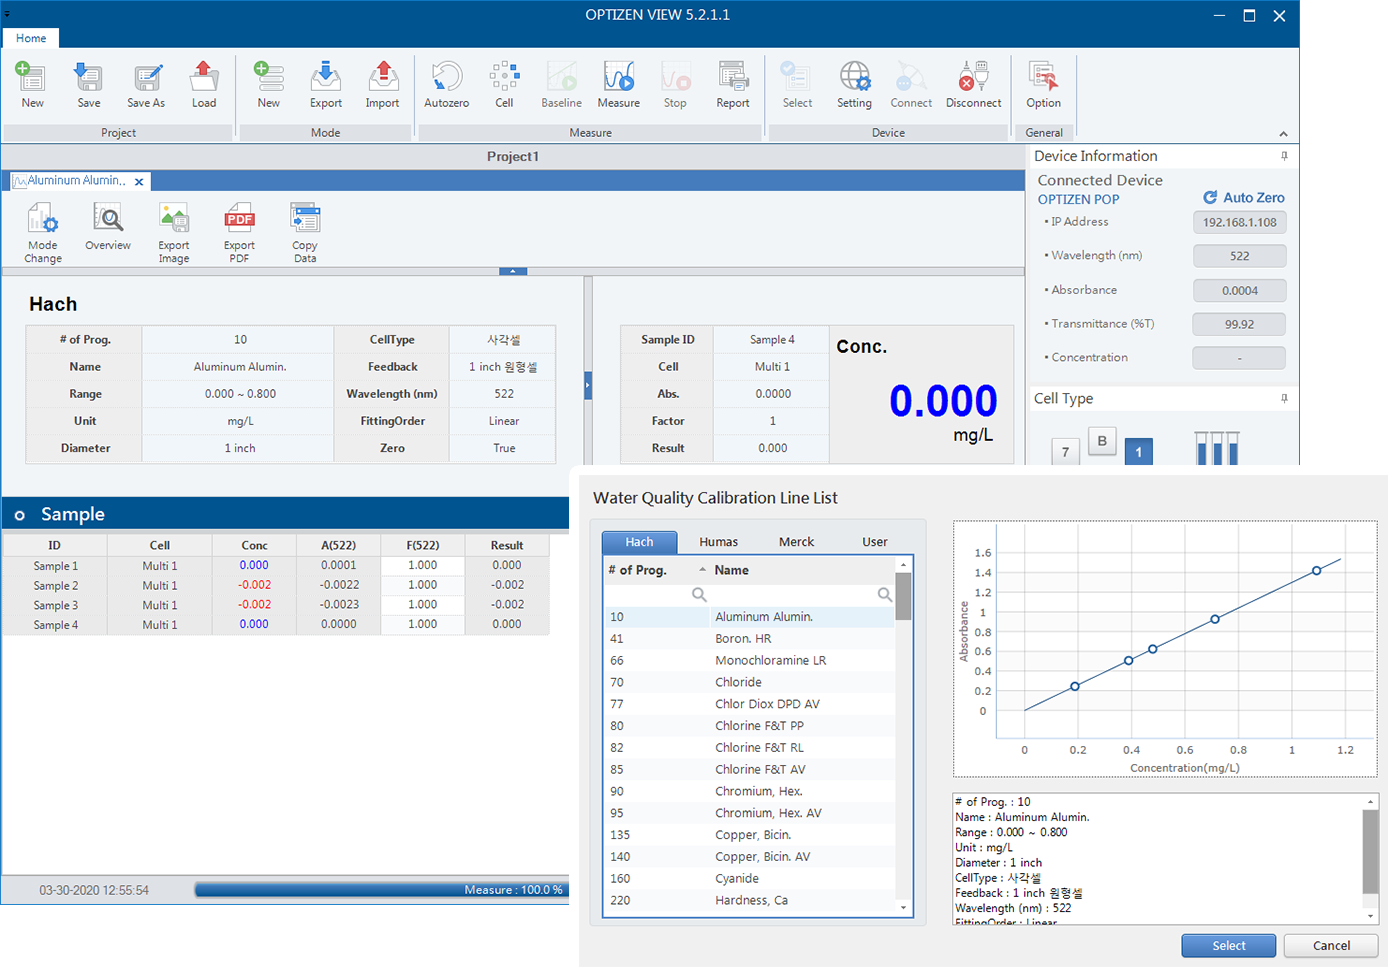The width and height of the screenshot is (1388, 967).
Task: Pin the Cell Type panel
Action: pyautogui.click(x=1284, y=398)
